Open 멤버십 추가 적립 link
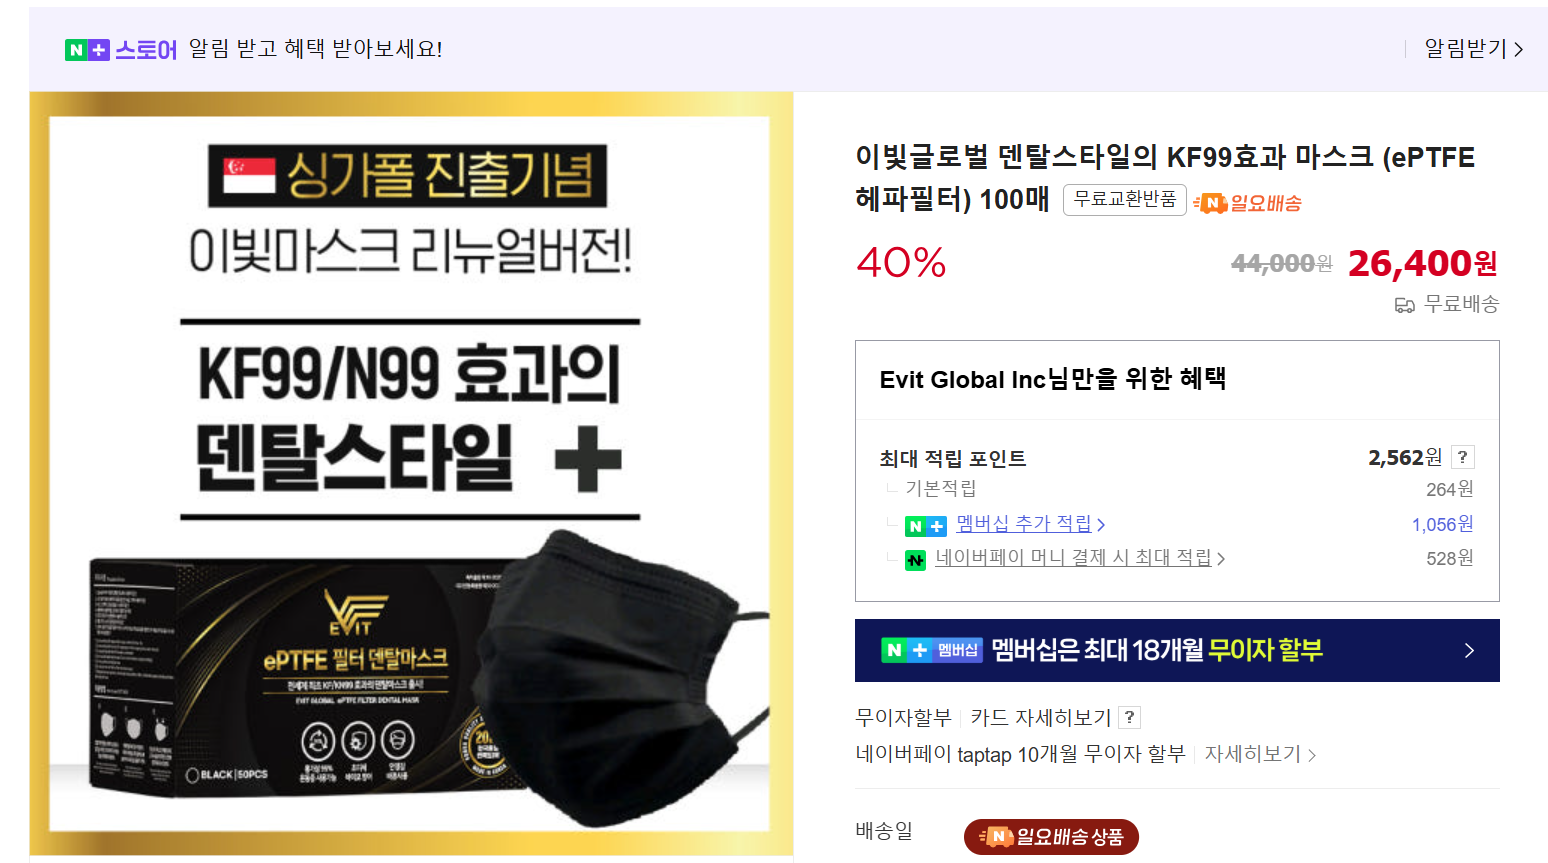 (x=1024, y=523)
